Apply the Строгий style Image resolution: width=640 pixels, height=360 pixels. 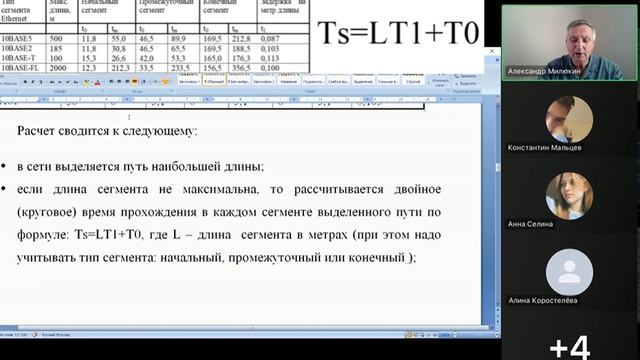[413, 80]
